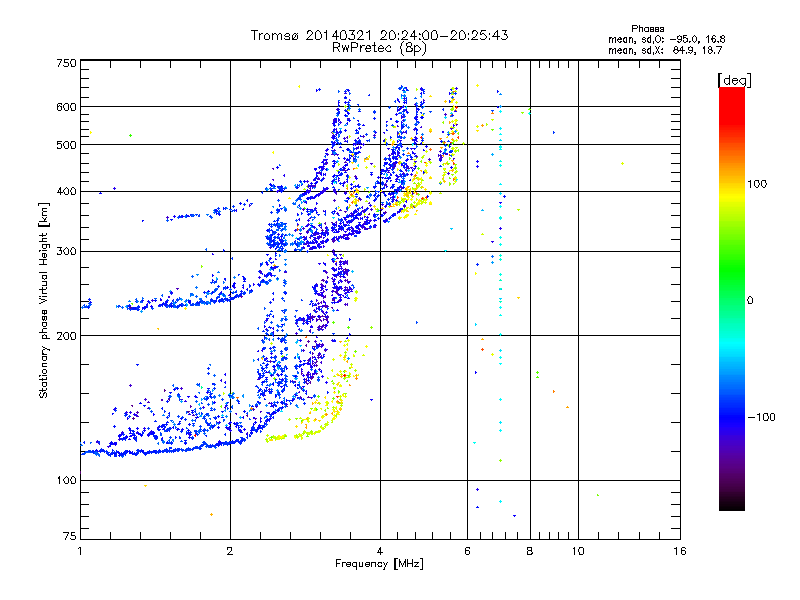The width and height of the screenshot is (800, 600).
Task: Click the colorbar tick label '0'
Action: (750, 301)
